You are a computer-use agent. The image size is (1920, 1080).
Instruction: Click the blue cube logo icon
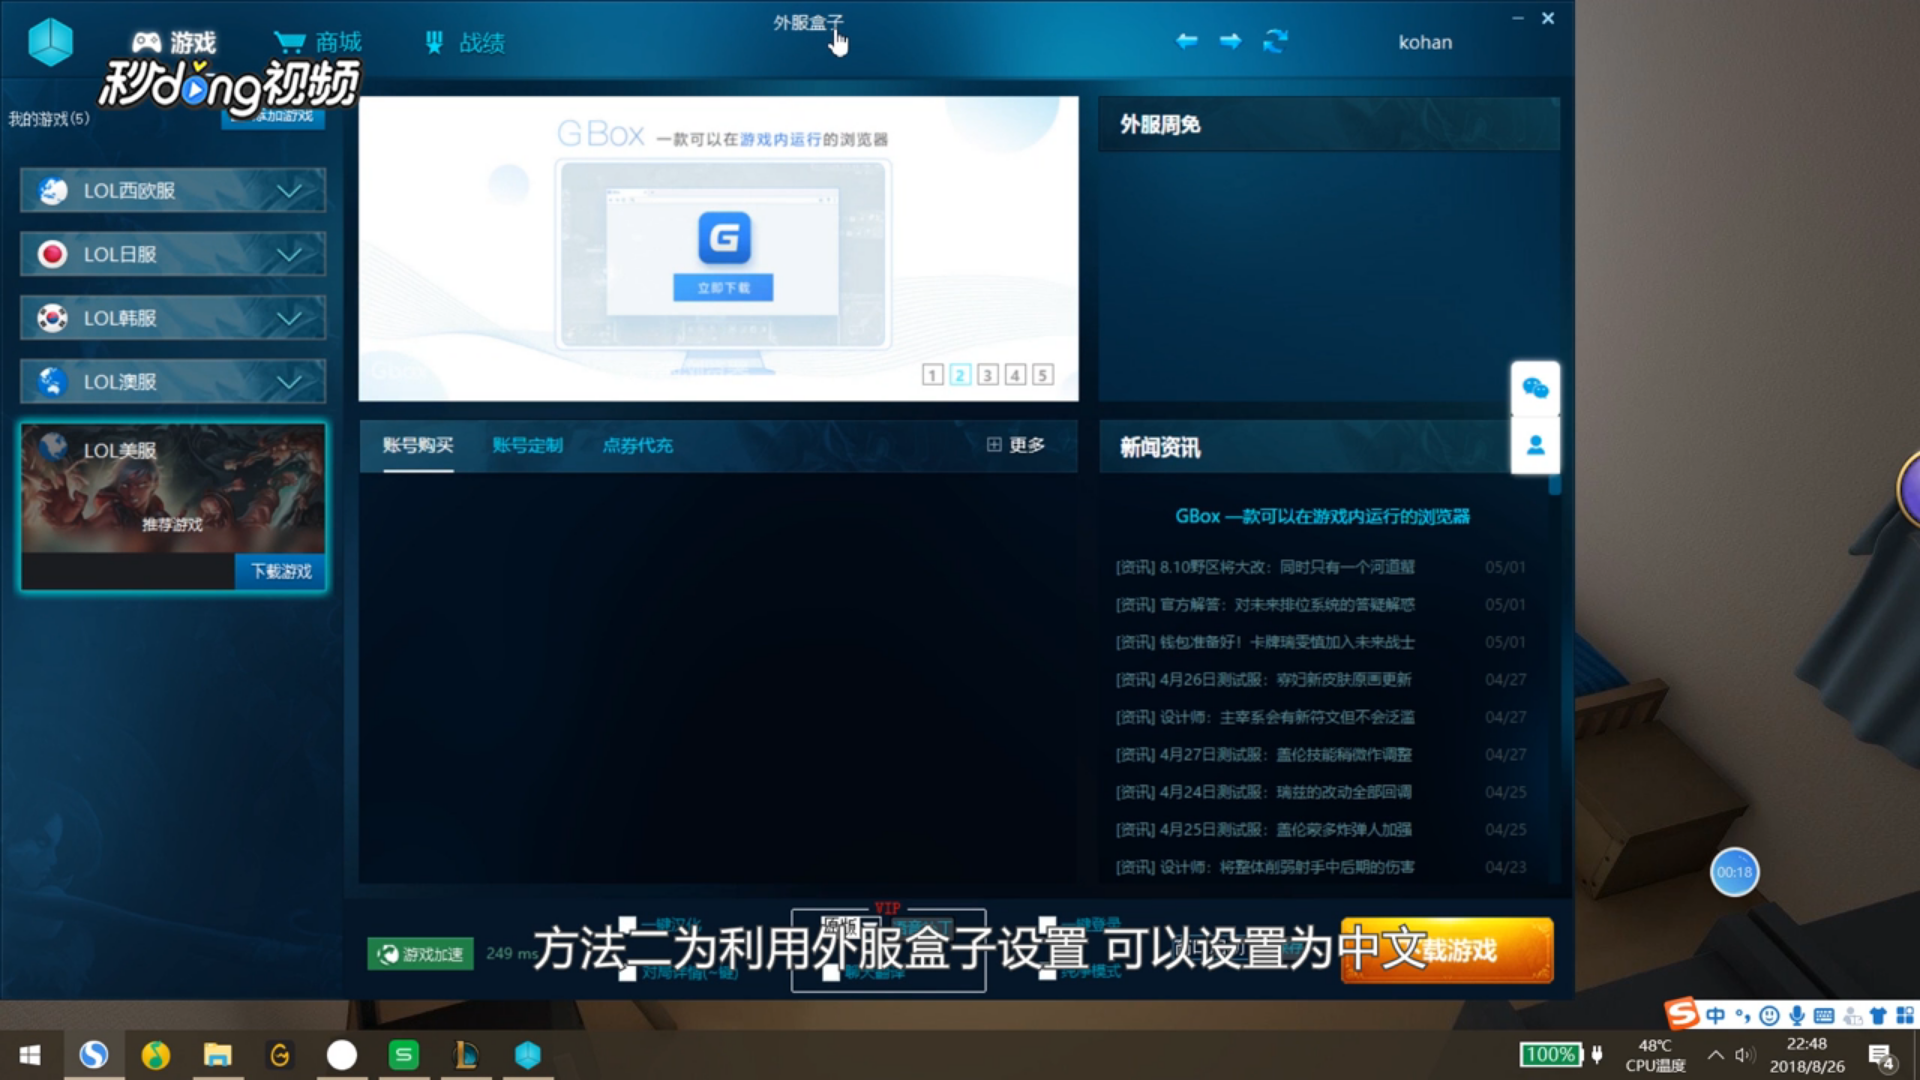(50, 42)
